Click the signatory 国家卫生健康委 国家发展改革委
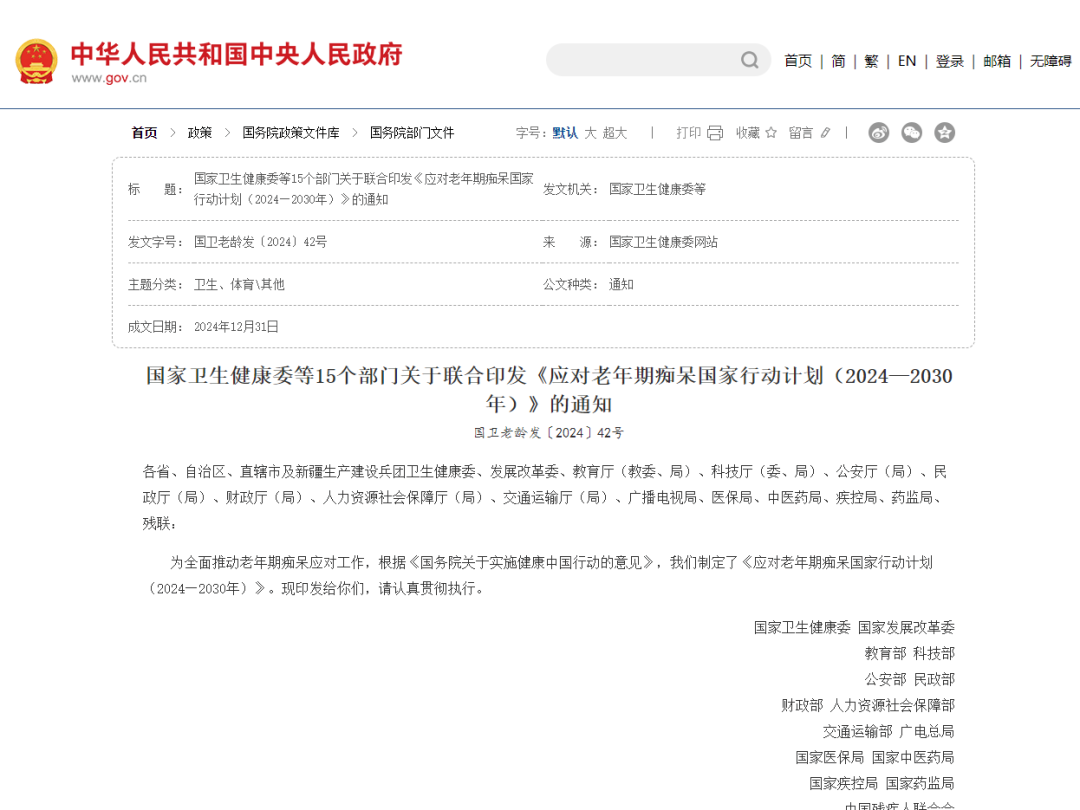 pyautogui.click(x=854, y=627)
